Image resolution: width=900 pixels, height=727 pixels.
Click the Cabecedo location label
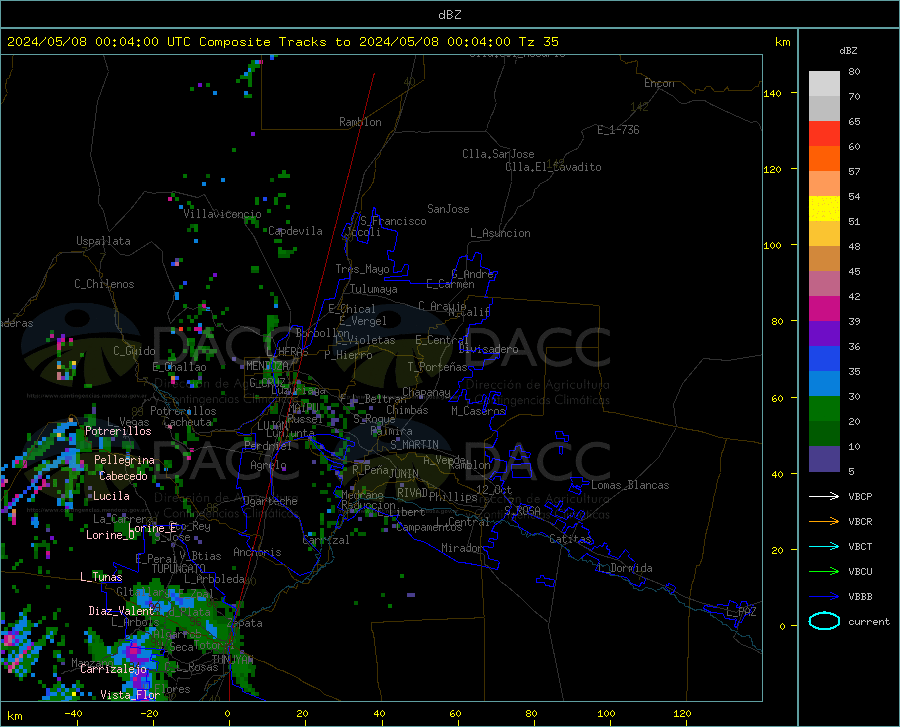click(123, 476)
